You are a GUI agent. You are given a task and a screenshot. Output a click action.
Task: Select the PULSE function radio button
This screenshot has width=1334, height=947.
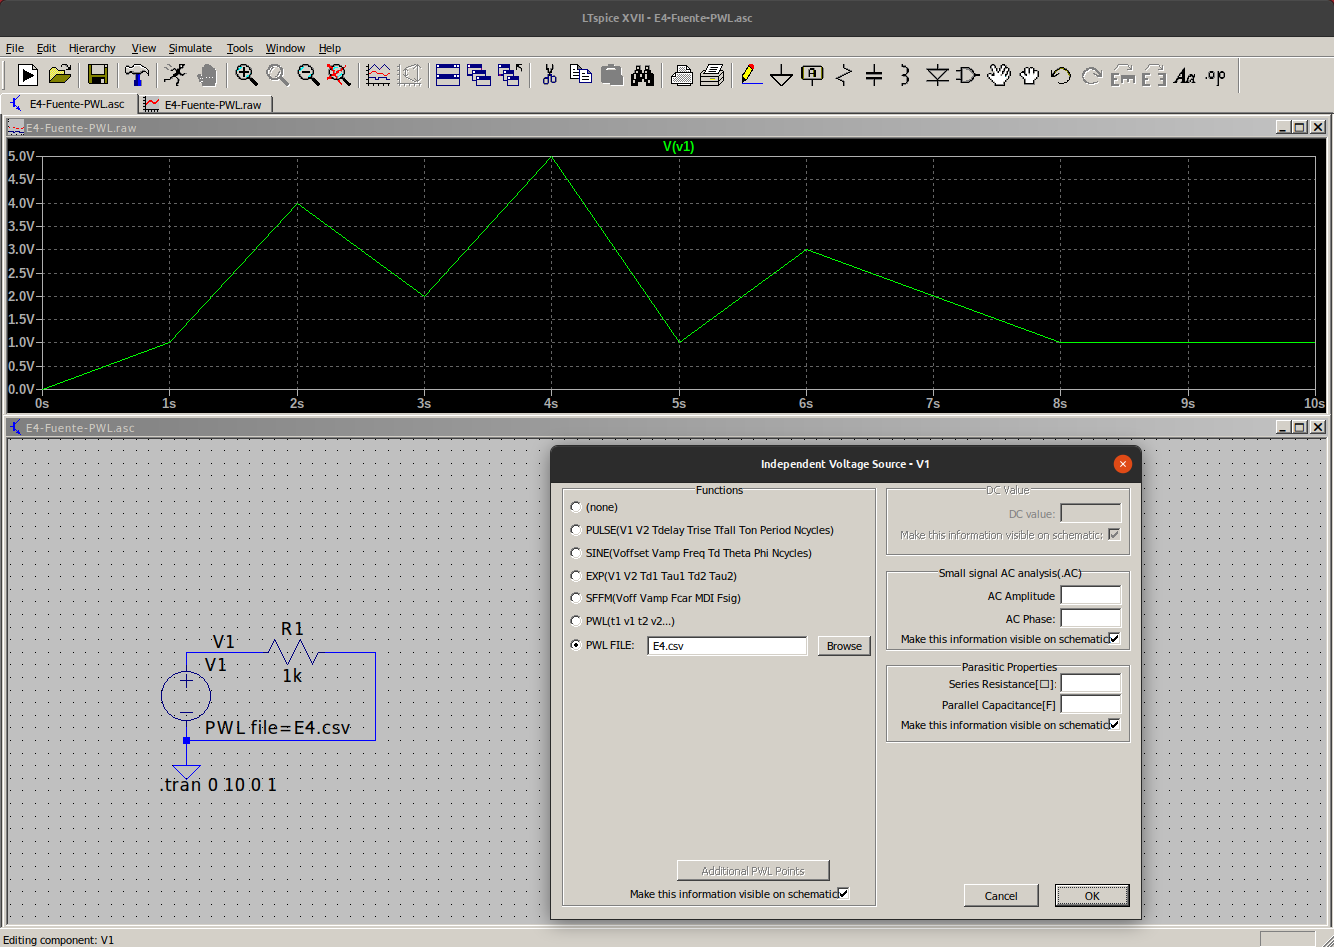tap(576, 530)
